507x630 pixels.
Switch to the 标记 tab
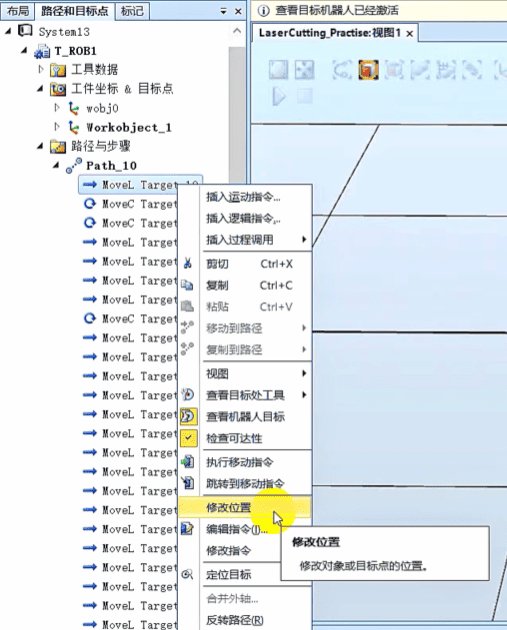132,11
